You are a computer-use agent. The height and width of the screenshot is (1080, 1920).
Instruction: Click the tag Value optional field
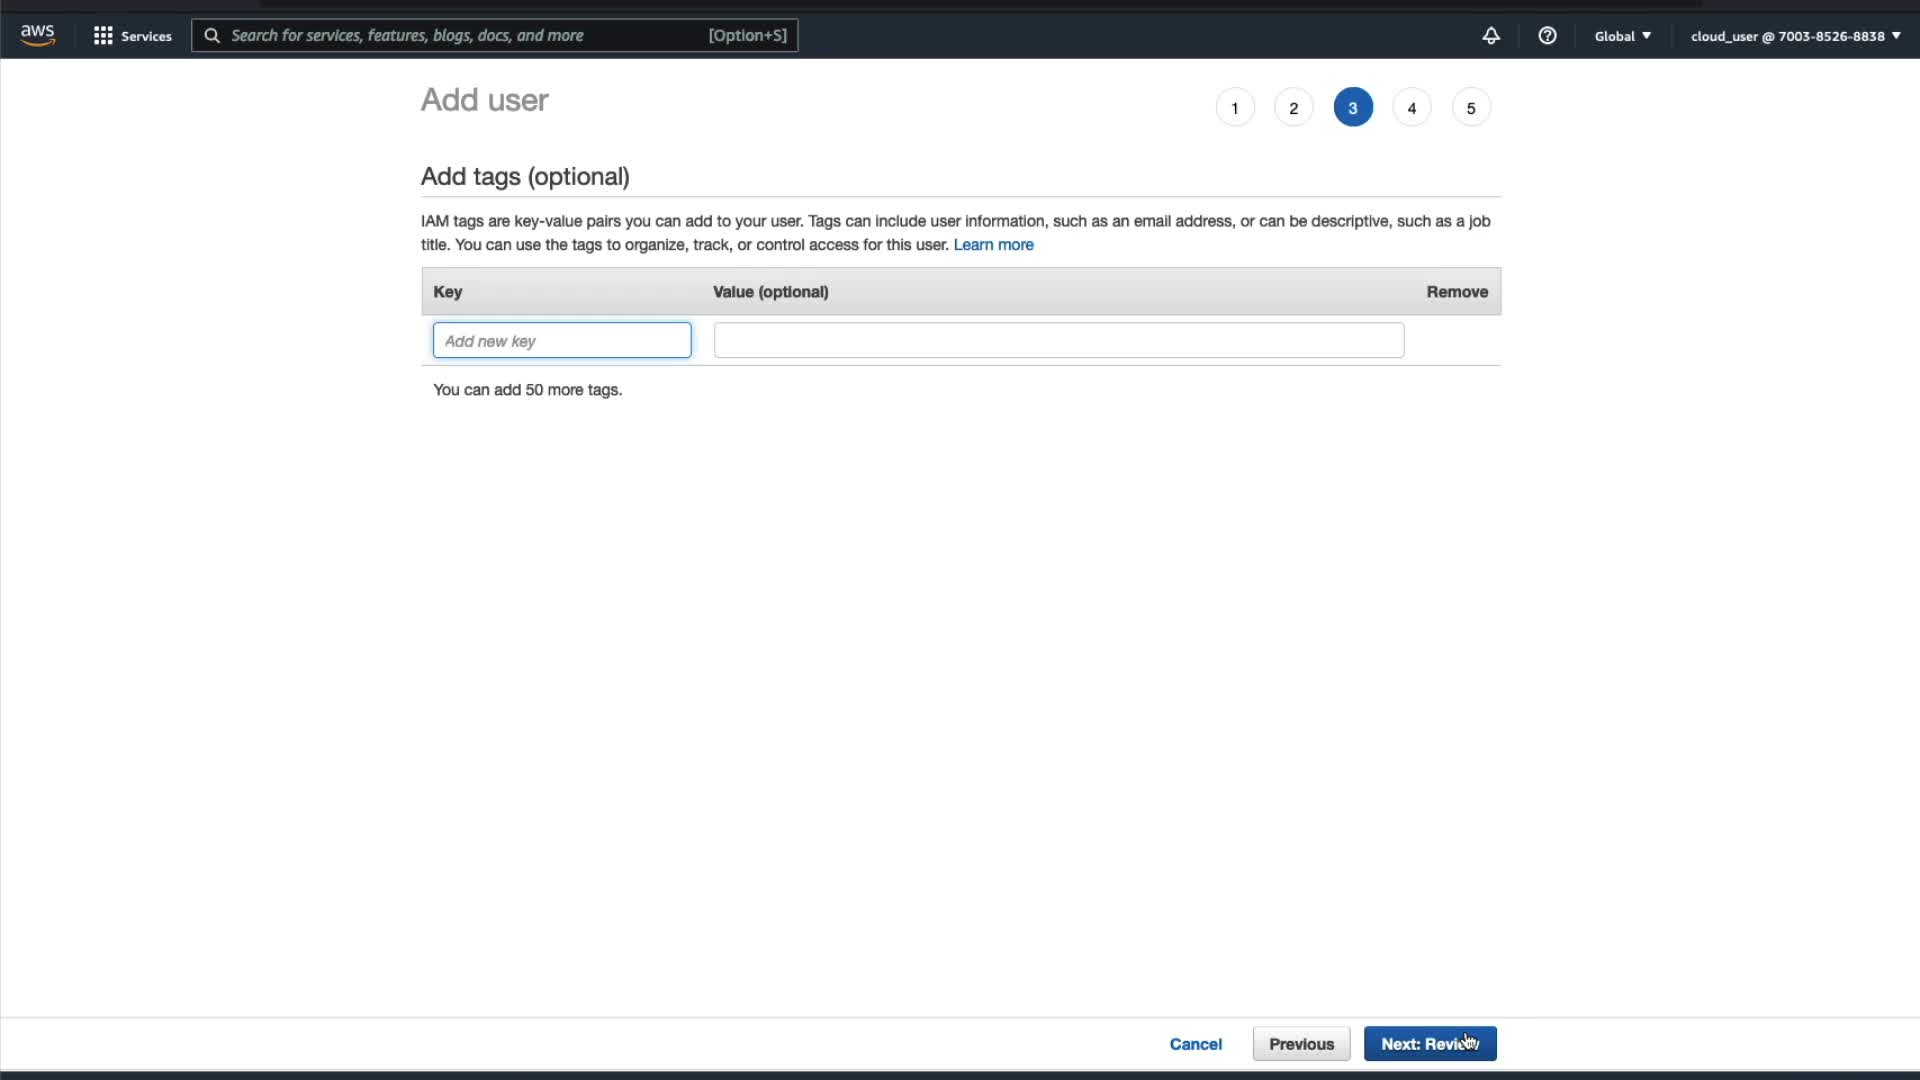pos(1058,341)
